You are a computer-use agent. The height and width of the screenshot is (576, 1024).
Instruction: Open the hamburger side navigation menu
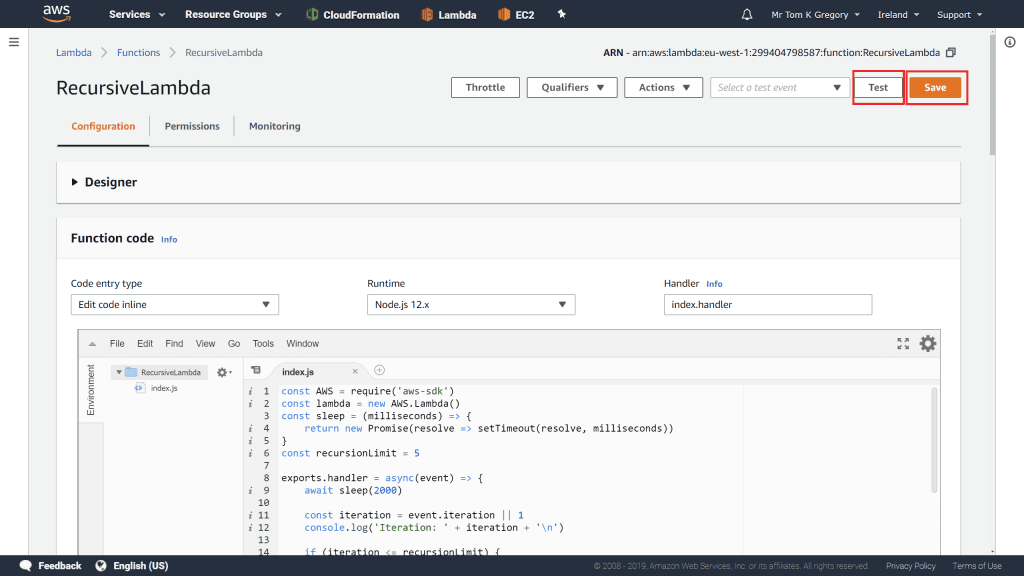tap(14, 42)
